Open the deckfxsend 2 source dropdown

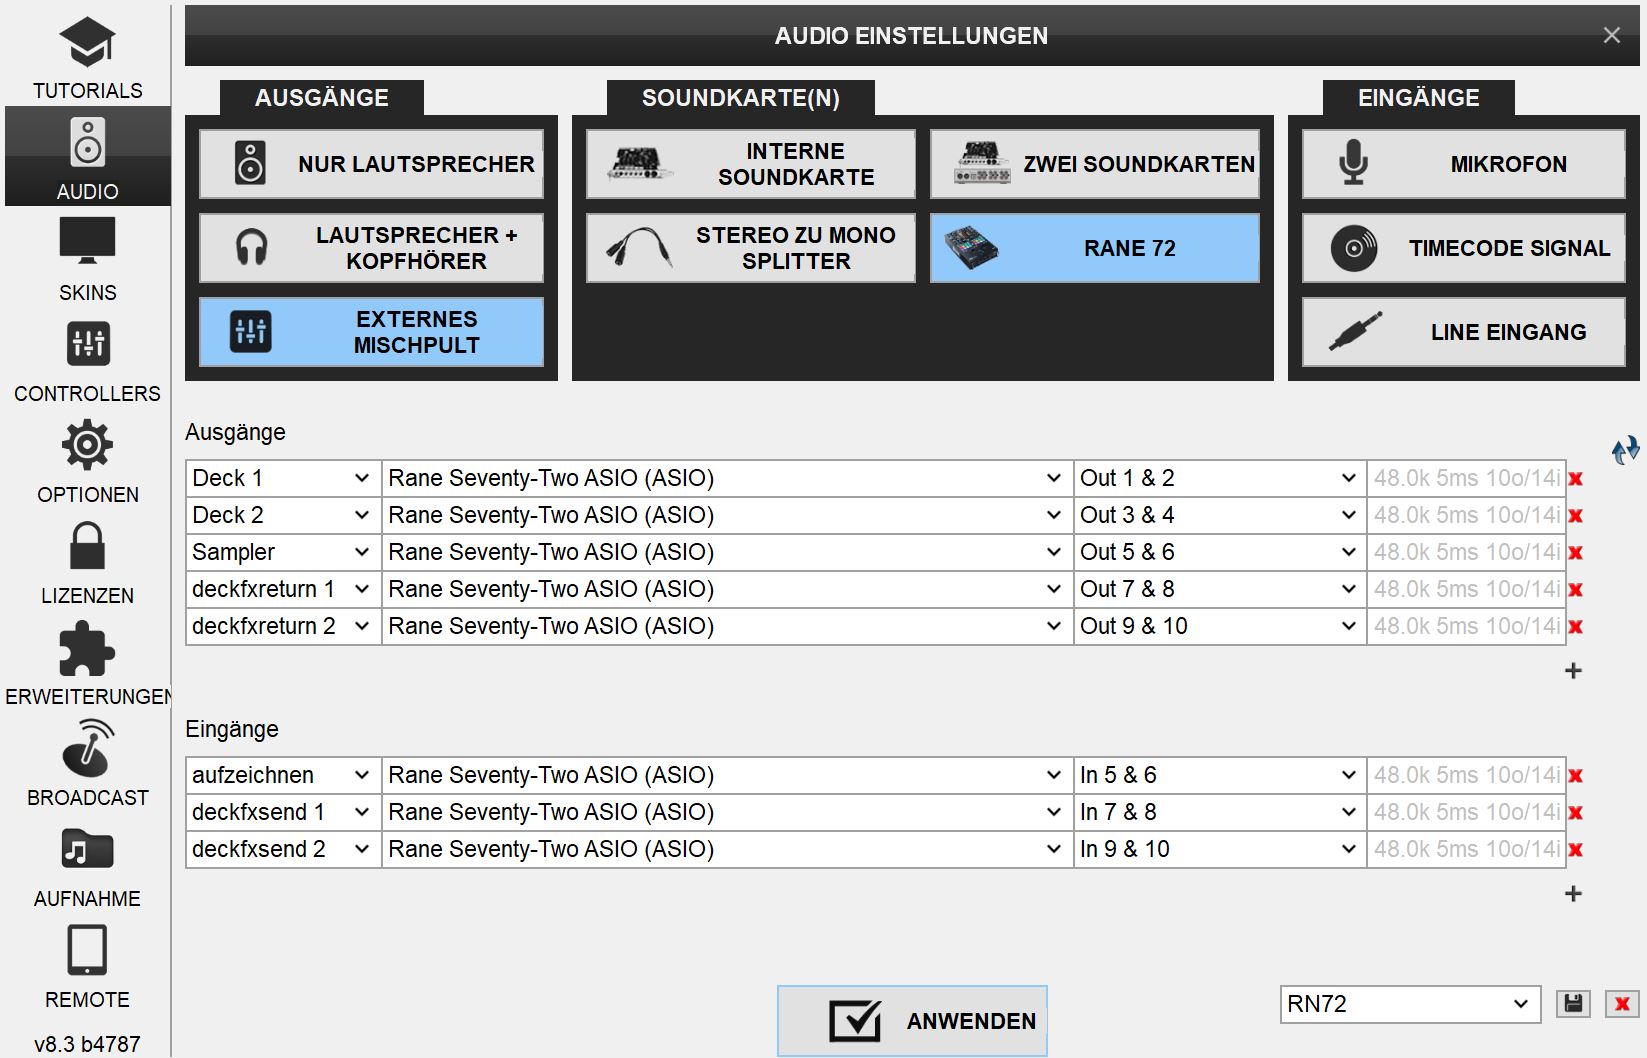[x=283, y=849]
